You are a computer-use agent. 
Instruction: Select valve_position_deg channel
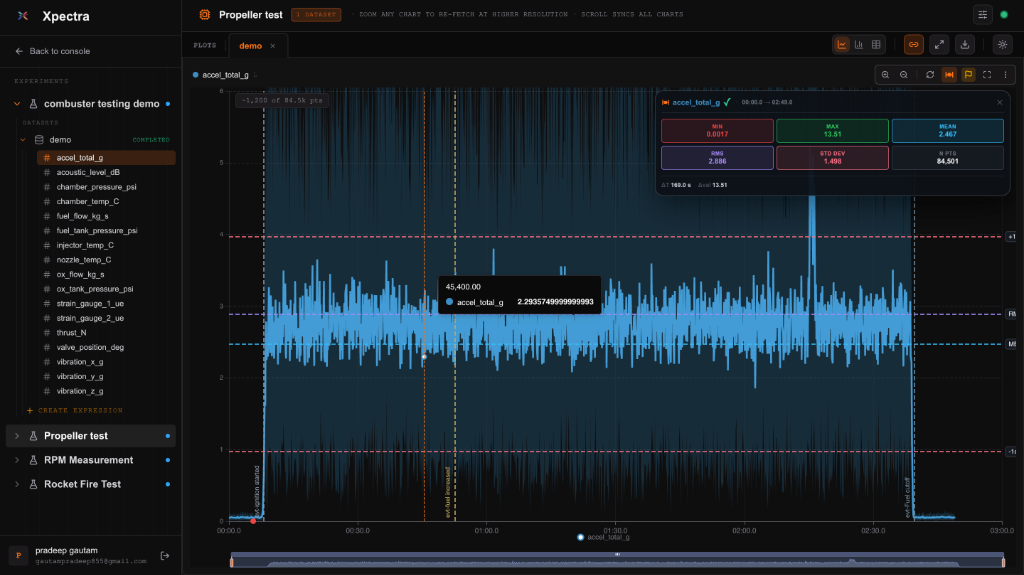coord(106,348)
